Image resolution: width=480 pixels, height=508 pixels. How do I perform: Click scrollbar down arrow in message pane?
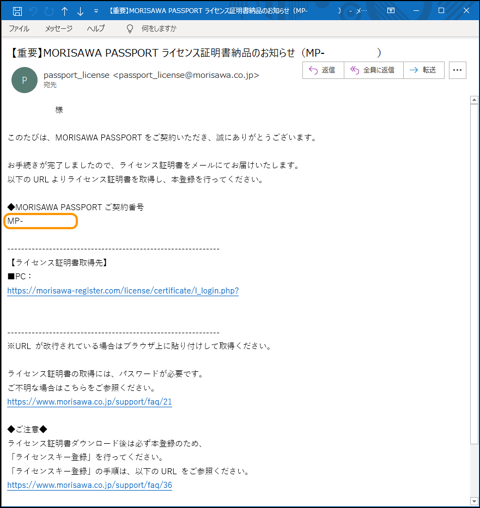pyautogui.click(x=474, y=501)
